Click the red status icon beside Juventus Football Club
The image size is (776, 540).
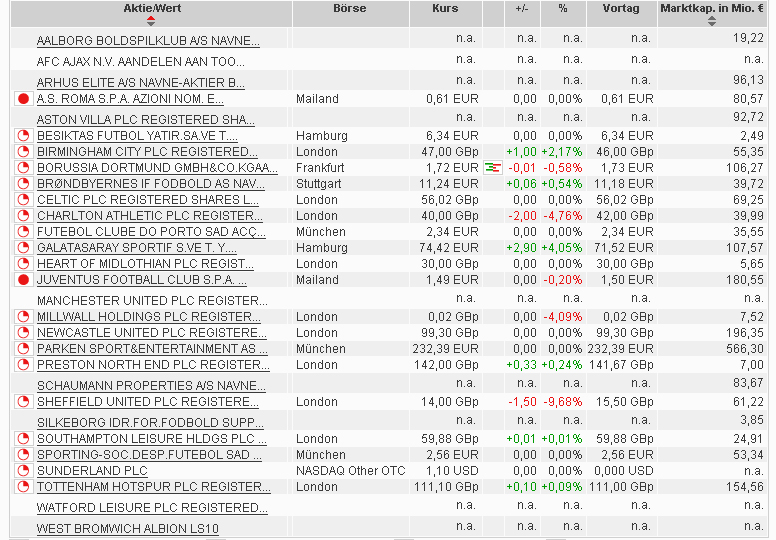(x=23, y=280)
